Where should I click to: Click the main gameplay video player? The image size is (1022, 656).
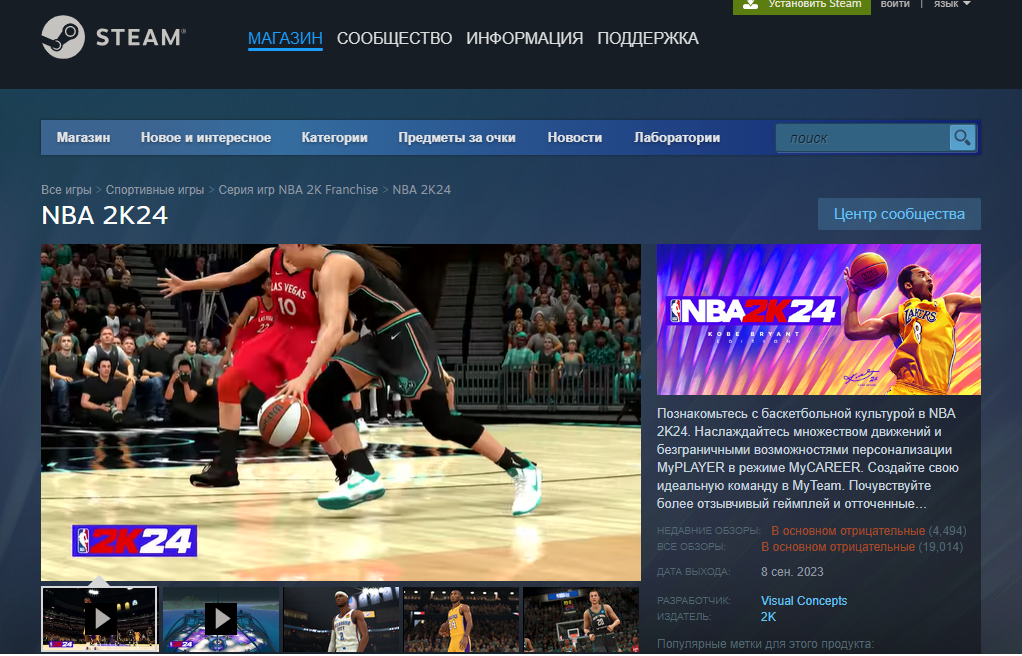341,412
